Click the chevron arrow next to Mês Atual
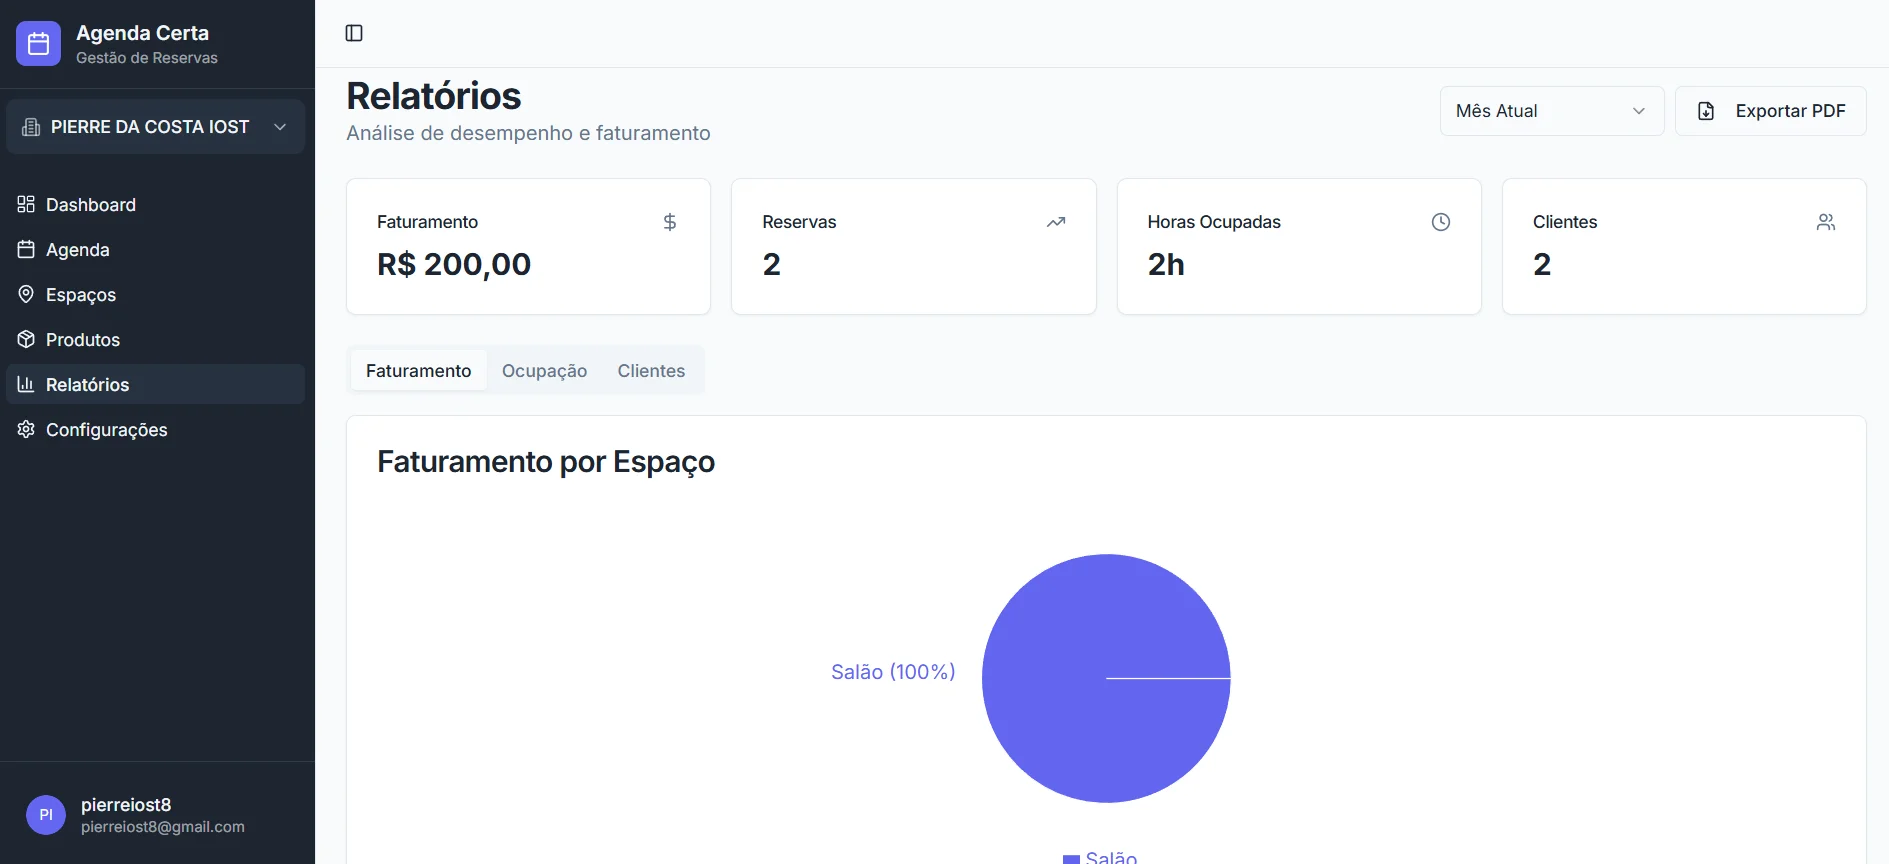Image resolution: width=1889 pixels, height=864 pixels. click(1638, 111)
